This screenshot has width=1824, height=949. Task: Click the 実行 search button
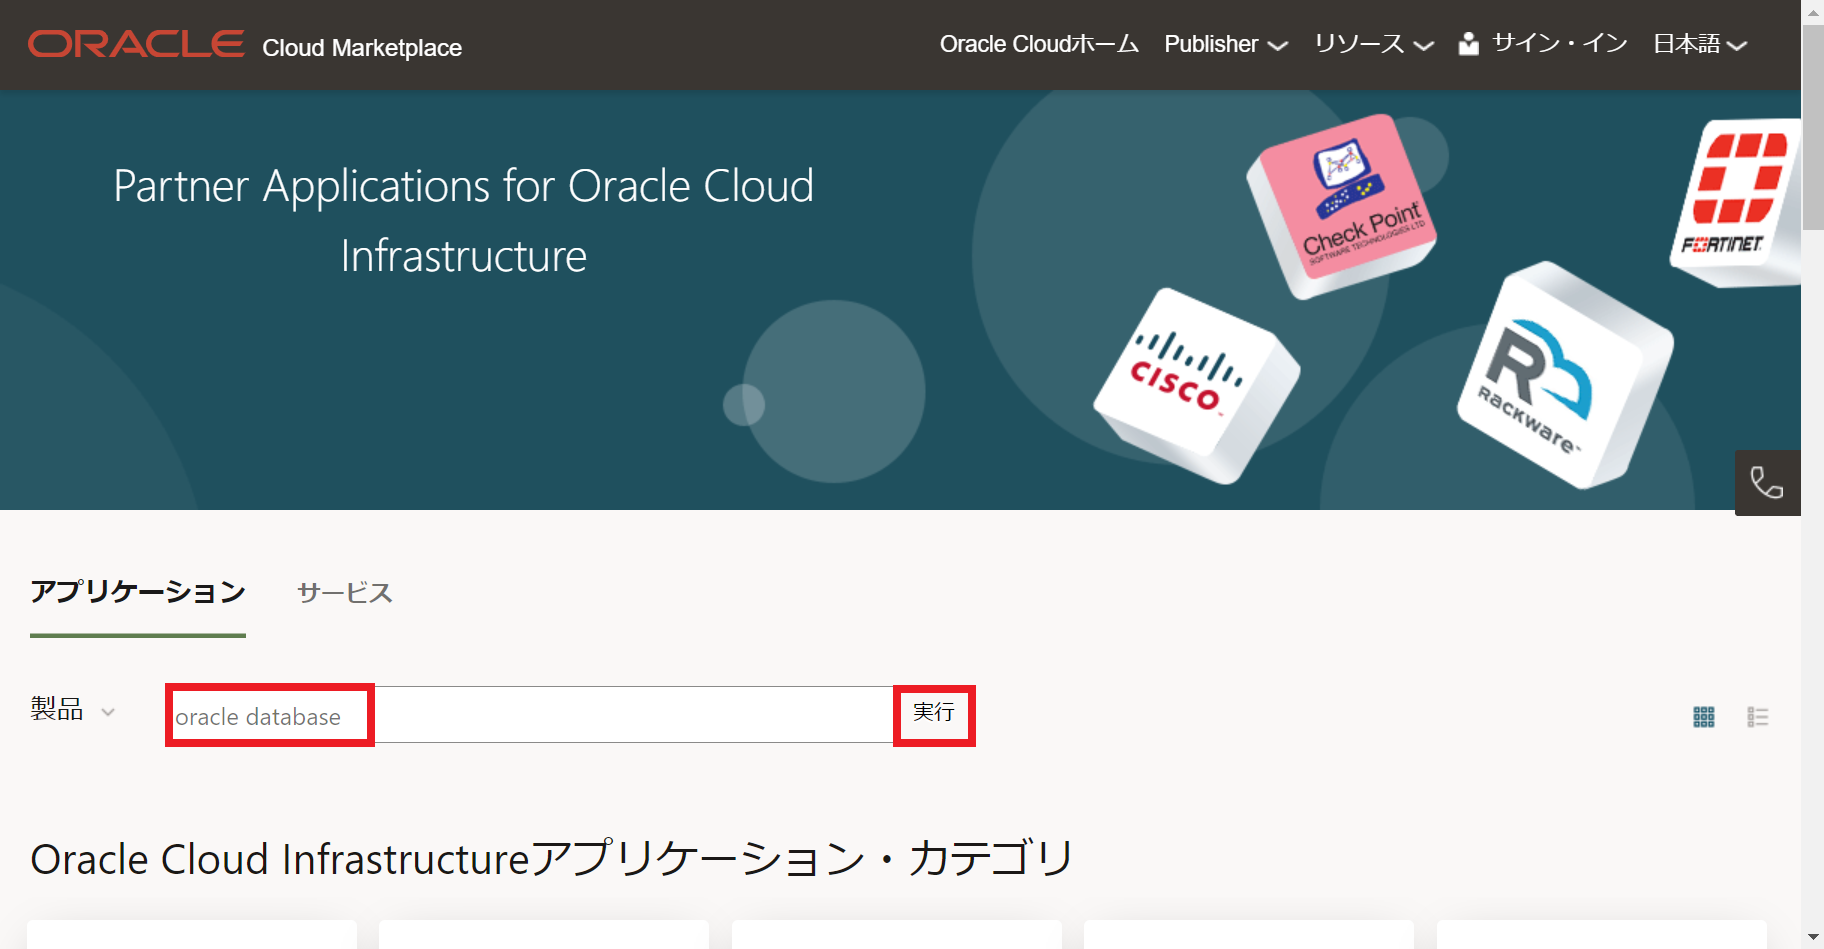[x=934, y=714]
